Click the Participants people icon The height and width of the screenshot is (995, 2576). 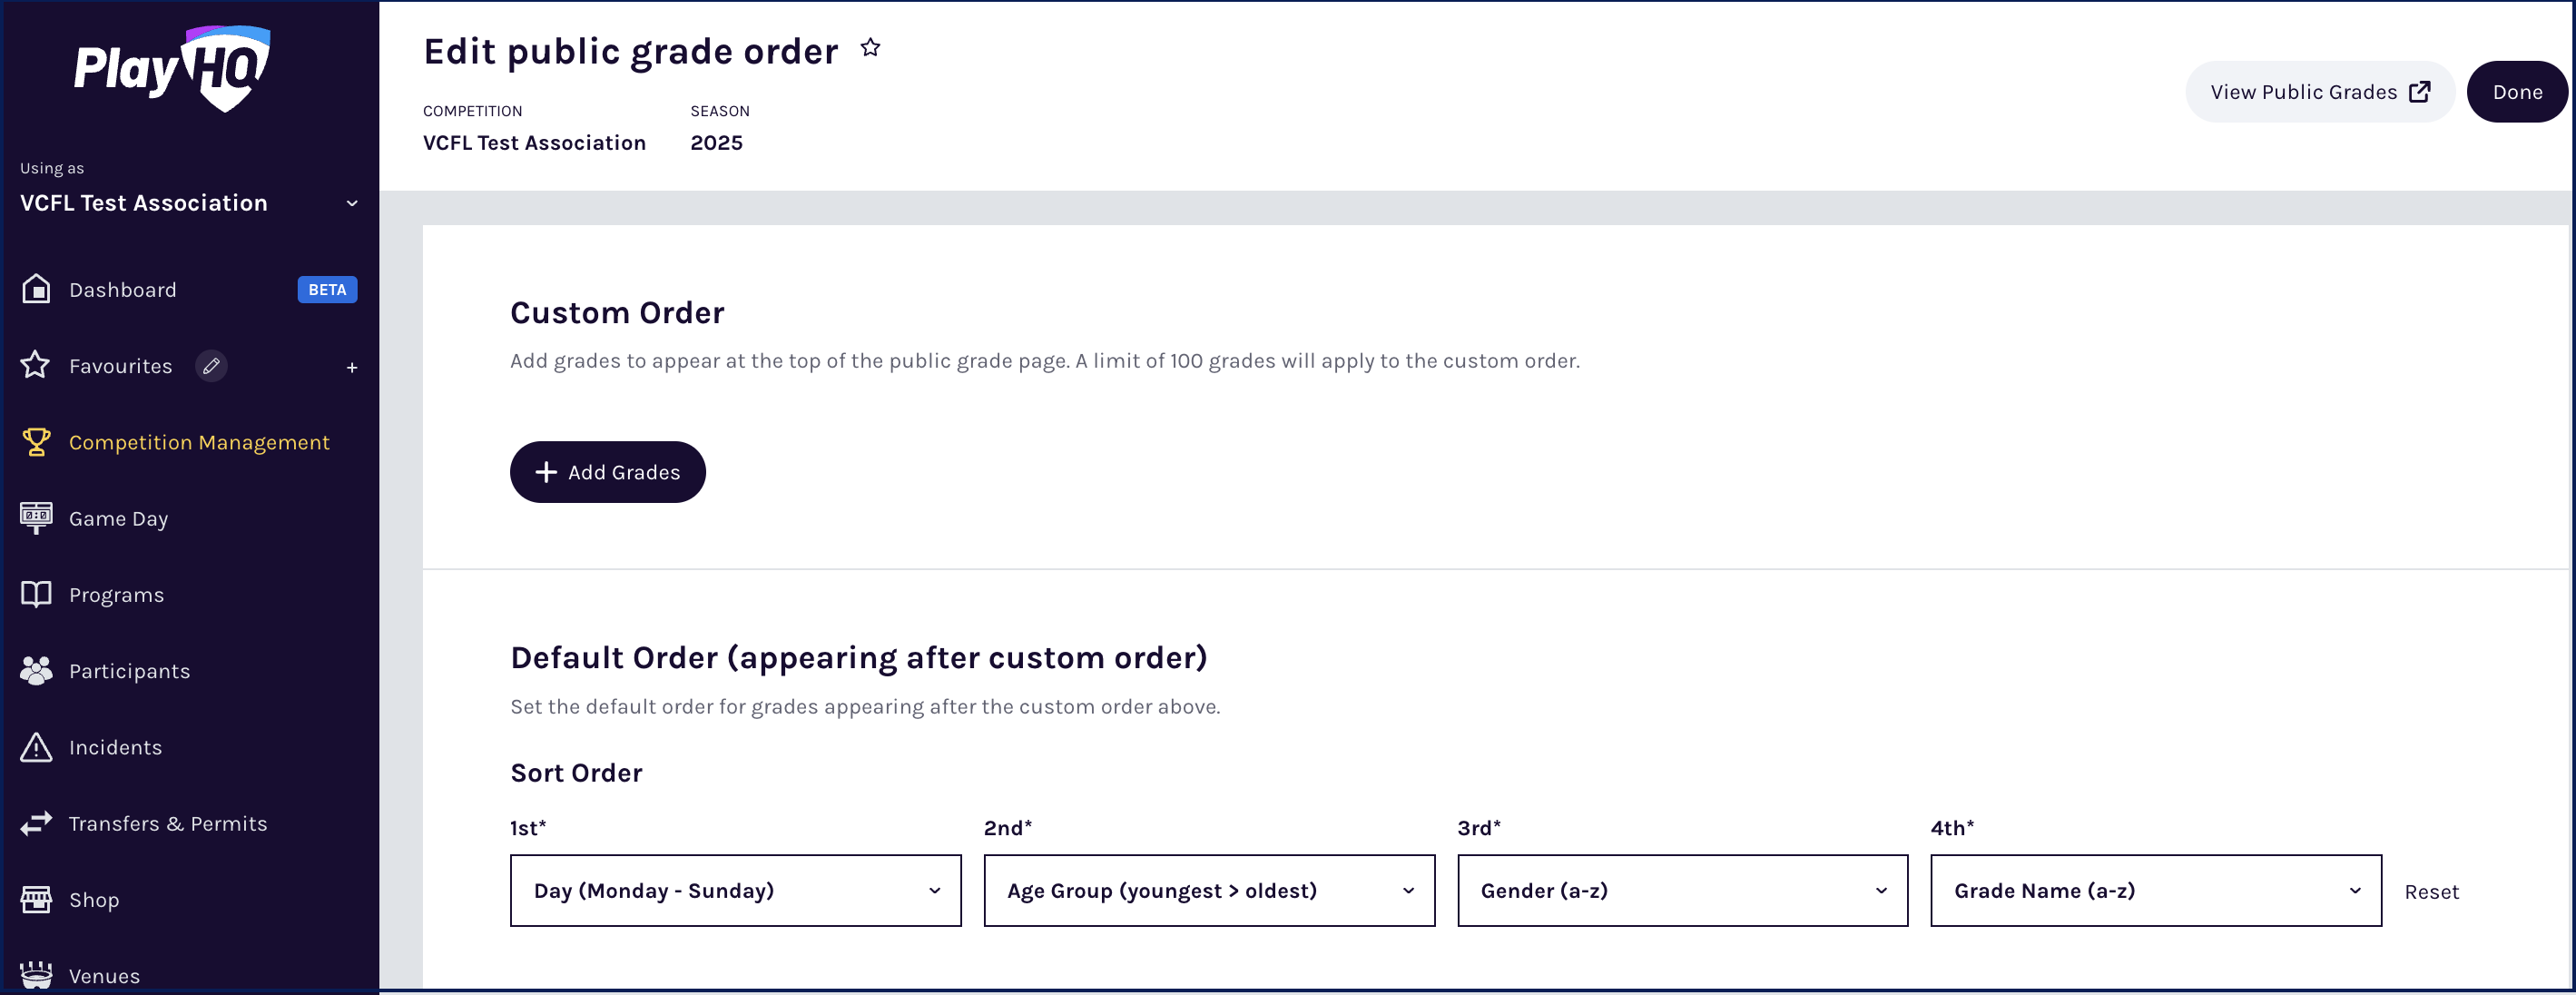click(x=36, y=671)
